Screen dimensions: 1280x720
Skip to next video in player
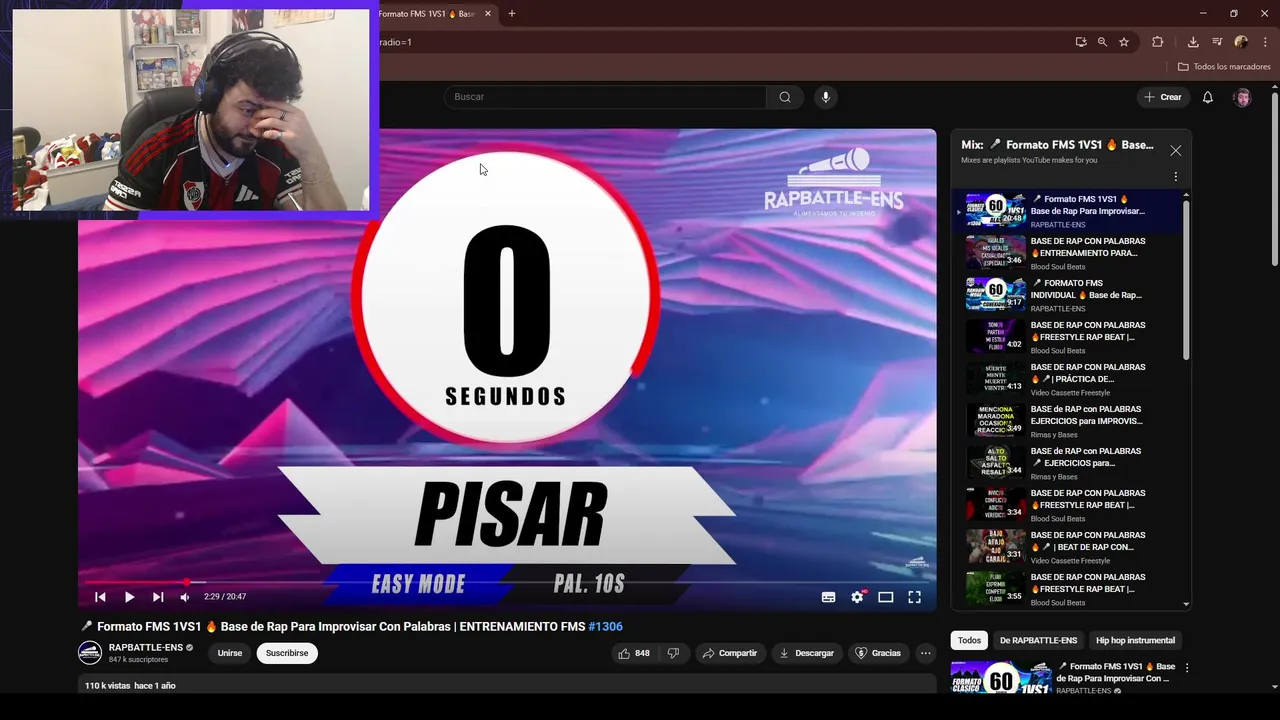[x=158, y=597]
